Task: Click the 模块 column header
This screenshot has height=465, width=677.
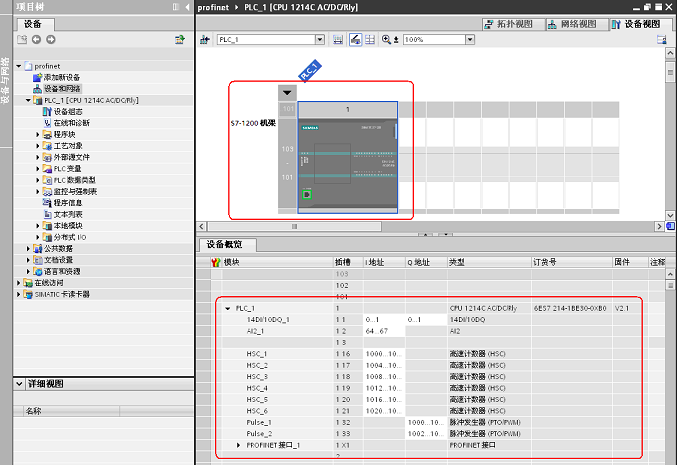Action: pyautogui.click(x=277, y=262)
